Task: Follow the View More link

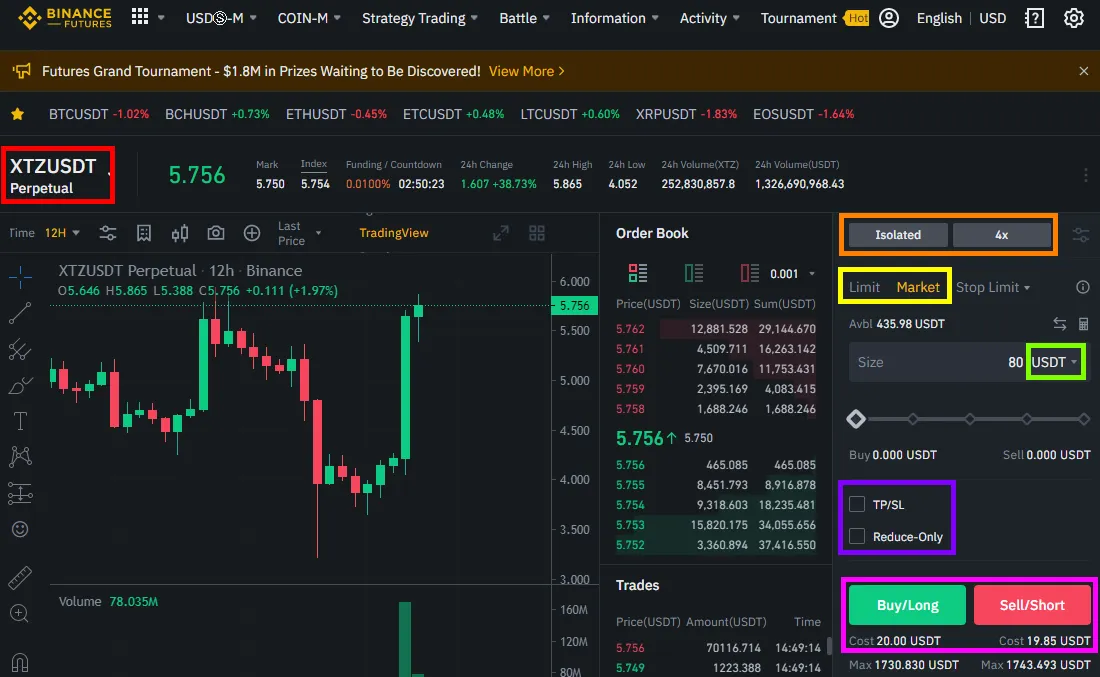Action: click(527, 71)
